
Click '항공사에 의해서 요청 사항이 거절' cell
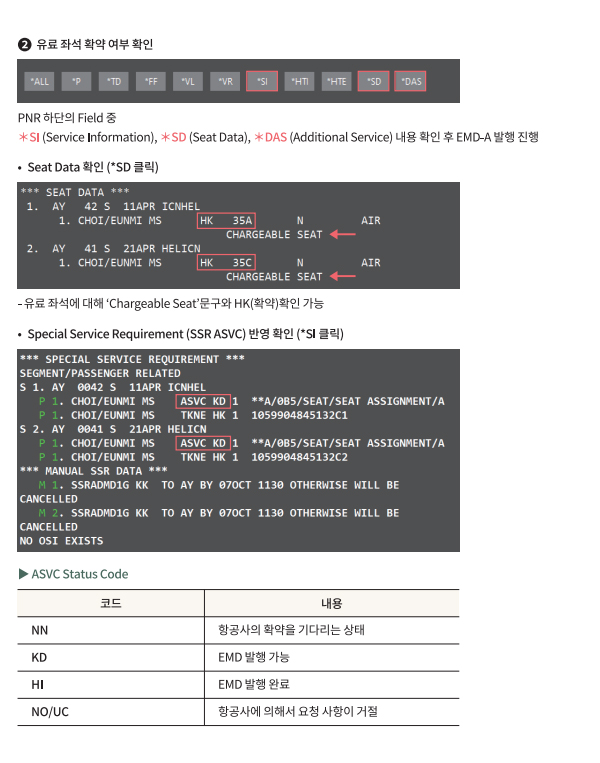(x=332, y=712)
